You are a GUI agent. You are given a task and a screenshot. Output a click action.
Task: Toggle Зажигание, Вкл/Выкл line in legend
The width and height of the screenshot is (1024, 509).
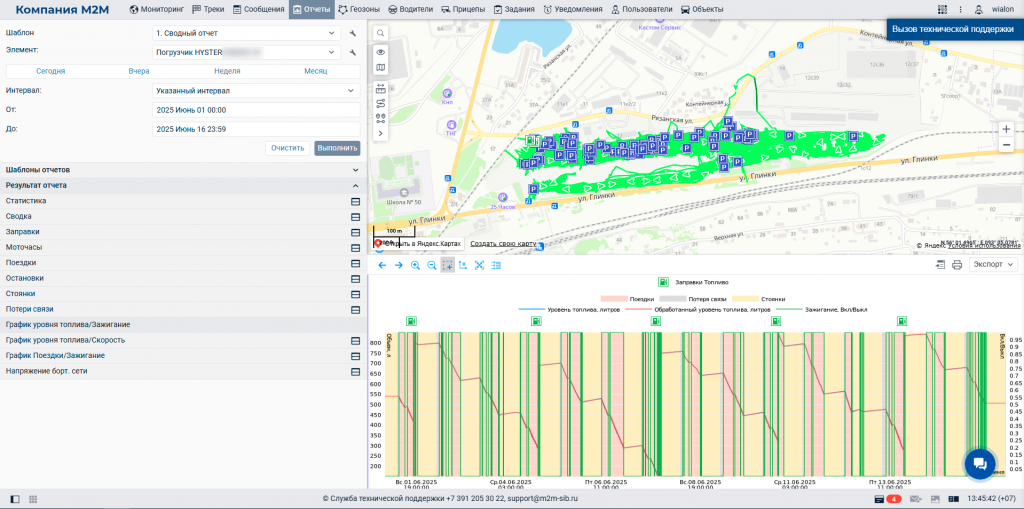pyautogui.click(x=820, y=309)
